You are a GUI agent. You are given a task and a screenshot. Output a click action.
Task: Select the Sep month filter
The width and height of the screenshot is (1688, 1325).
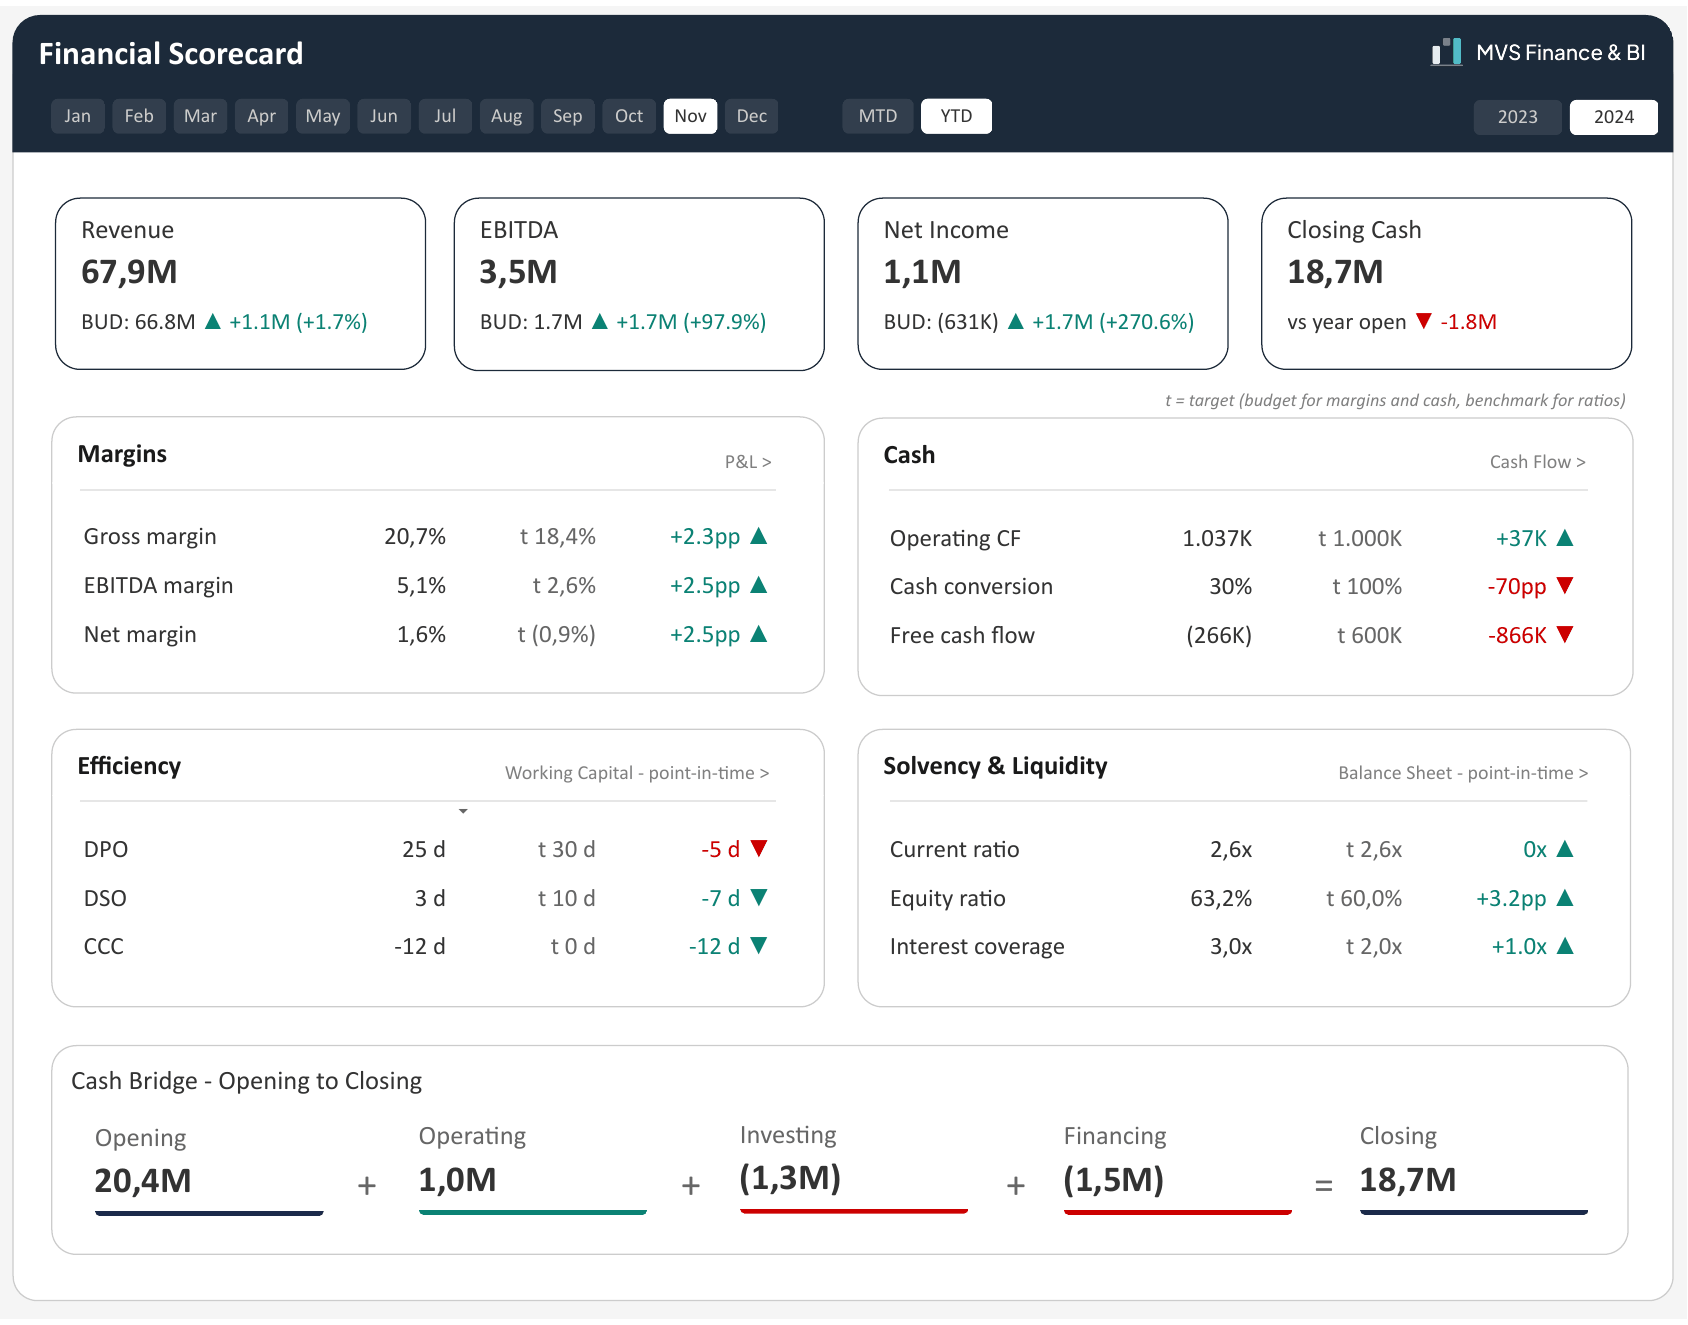click(x=568, y=116)
